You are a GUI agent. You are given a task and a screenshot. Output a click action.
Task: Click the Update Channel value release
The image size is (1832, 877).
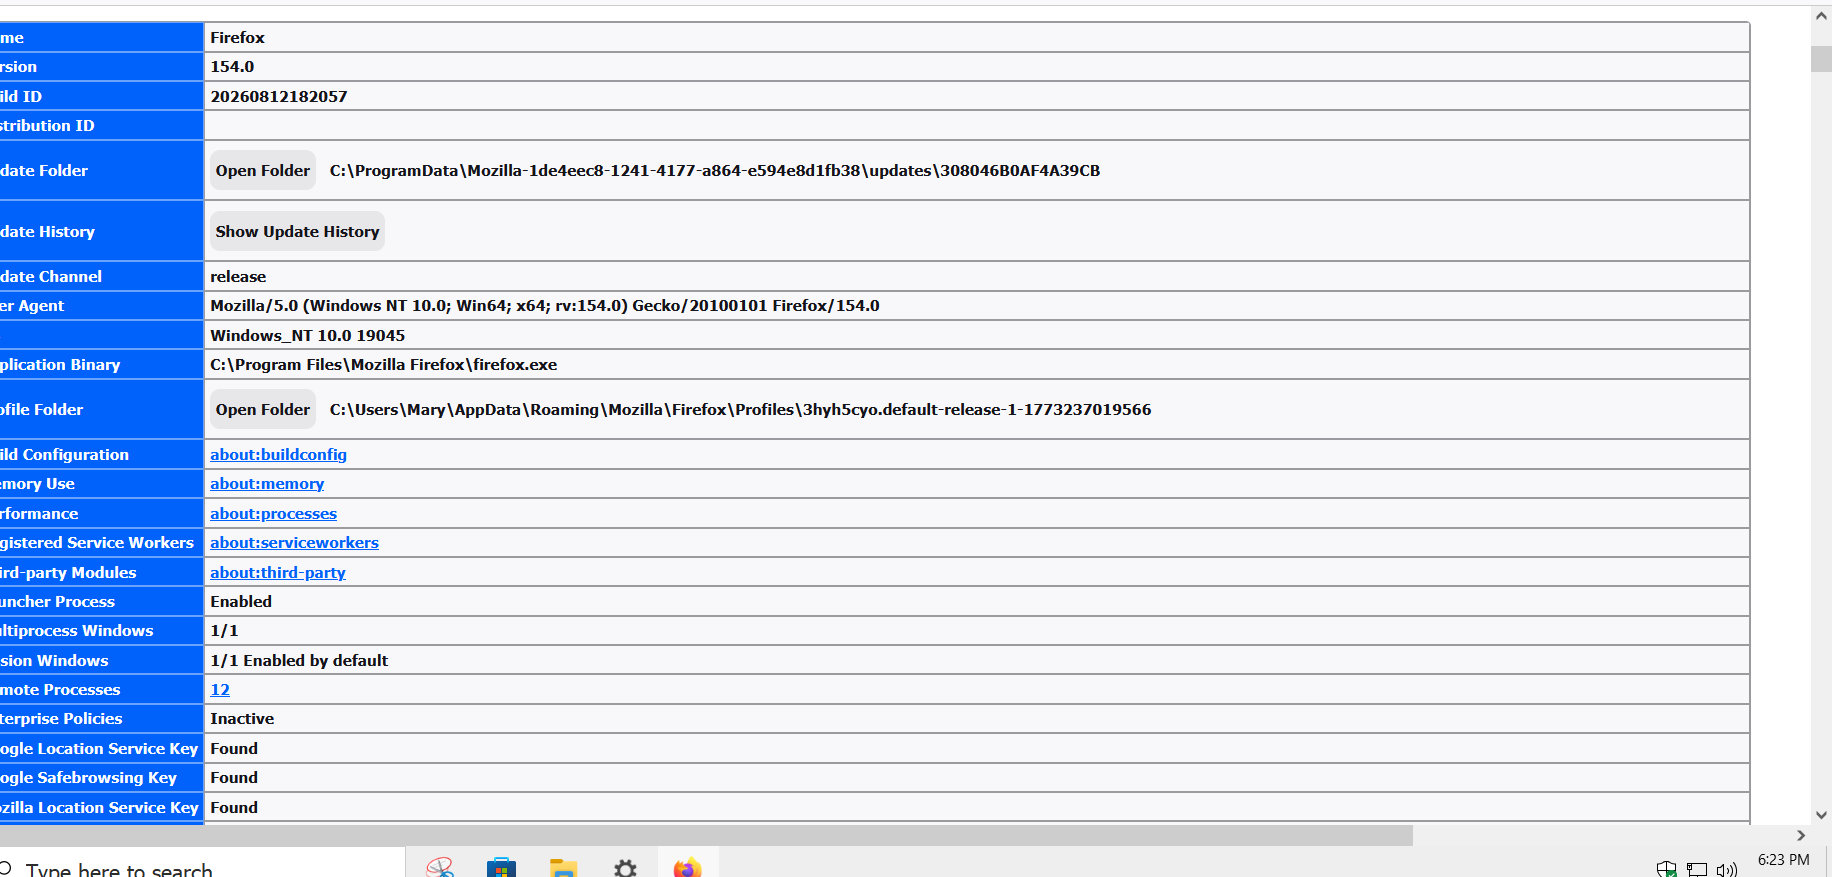coord(238,277)
